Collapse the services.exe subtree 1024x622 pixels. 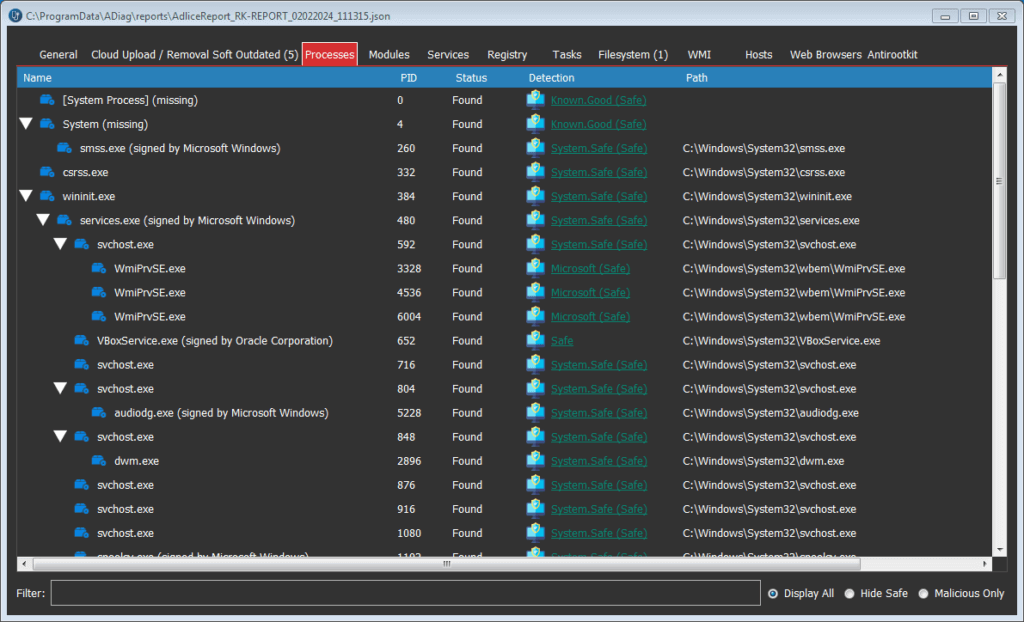[x=43, y=220]
